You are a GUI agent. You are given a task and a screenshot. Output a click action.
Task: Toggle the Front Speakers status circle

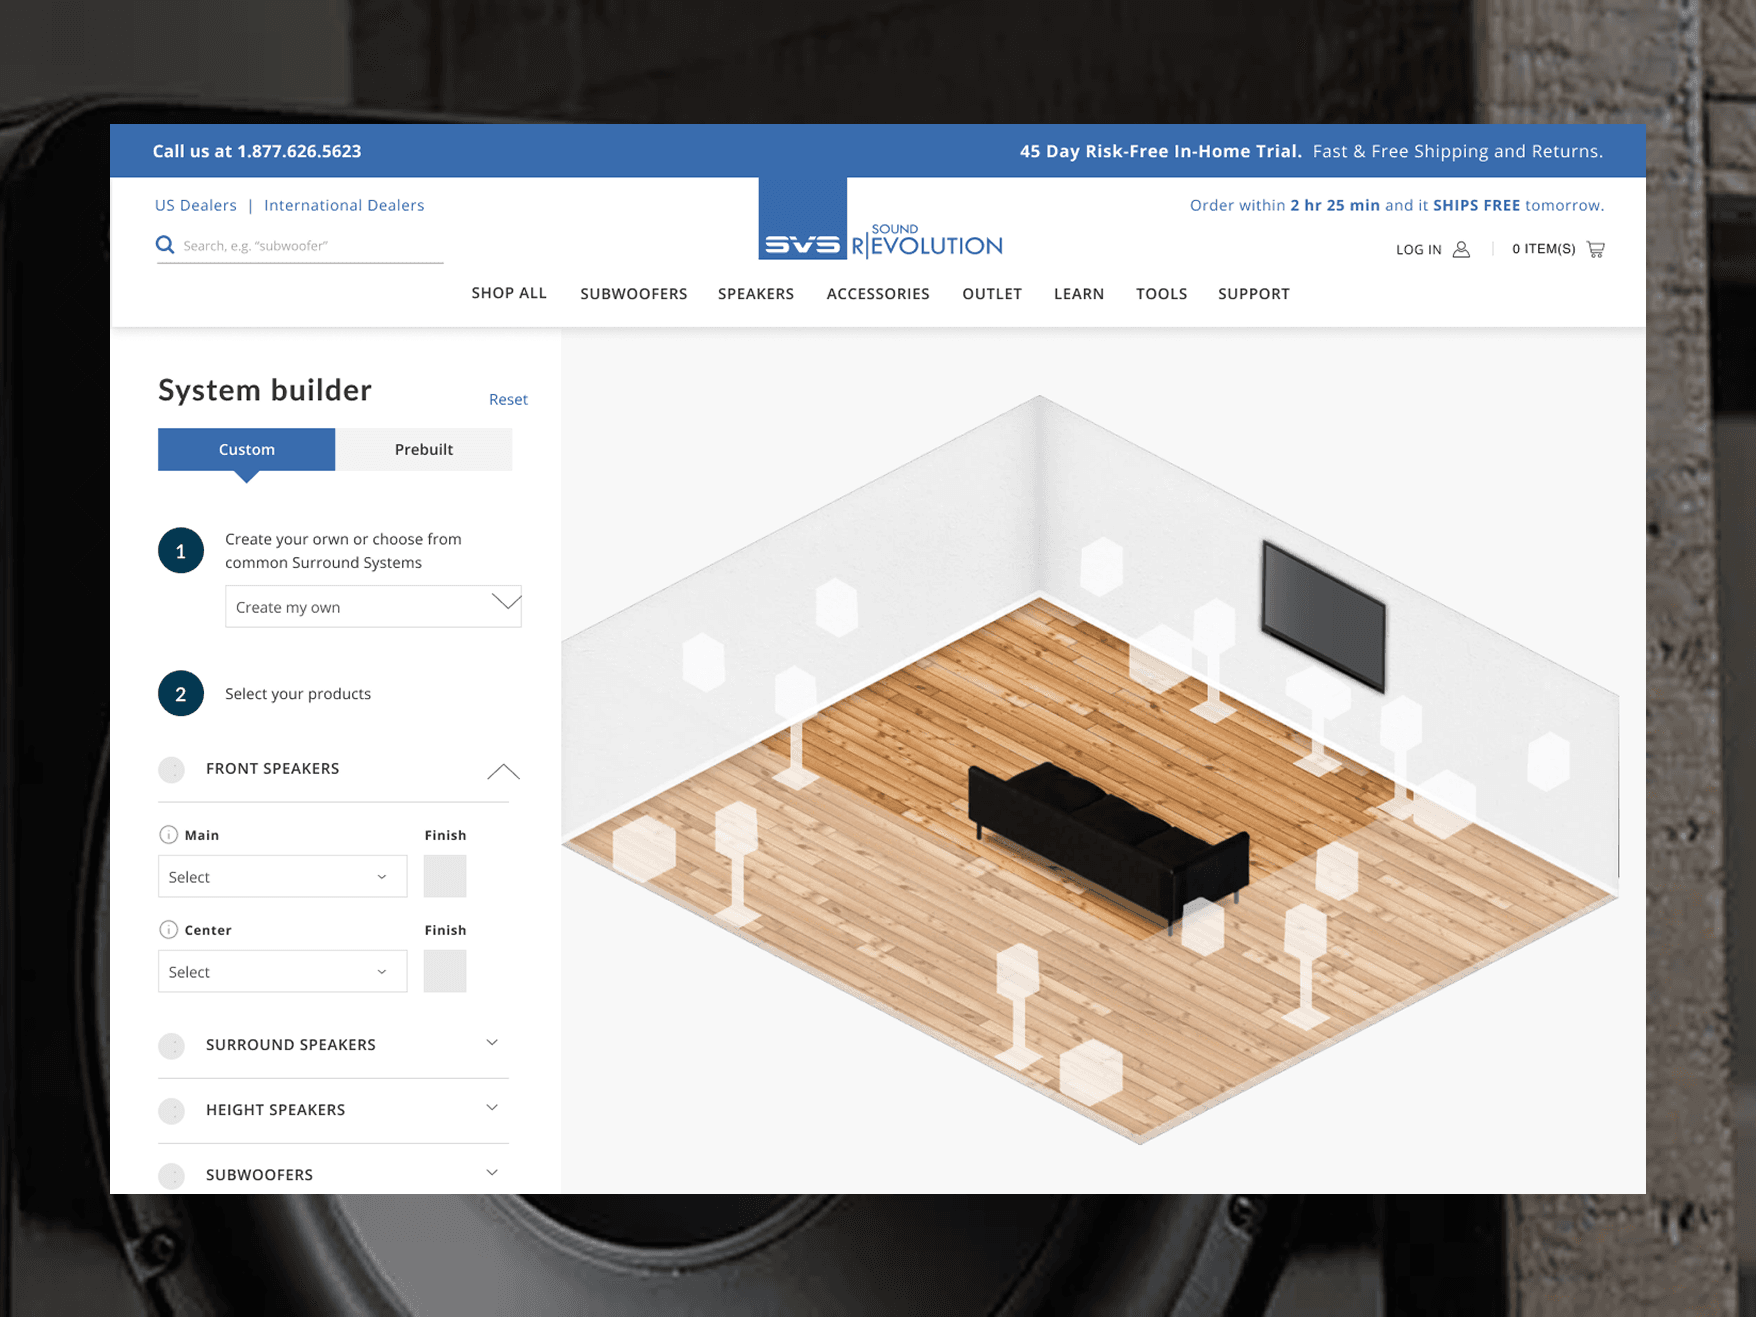coord(172,769)
